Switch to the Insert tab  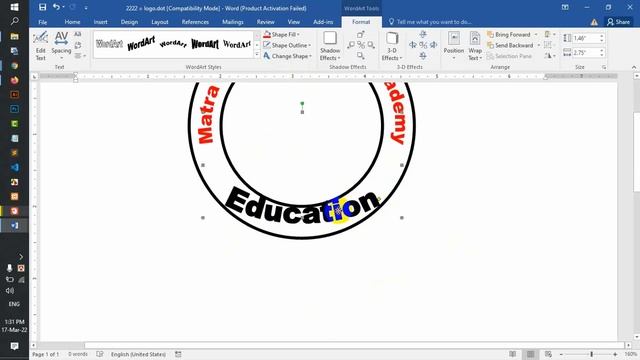[x=100, y=22]
